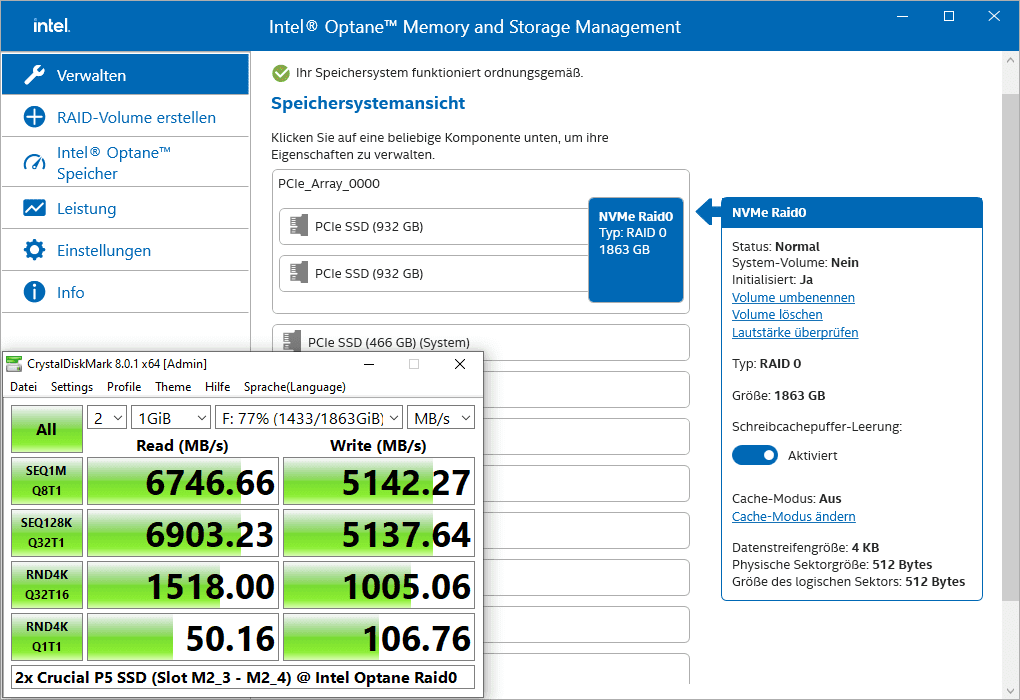1020x700 pixels.
Task: Start the RND4K Q32T16 test
Action: coord(47,585)
